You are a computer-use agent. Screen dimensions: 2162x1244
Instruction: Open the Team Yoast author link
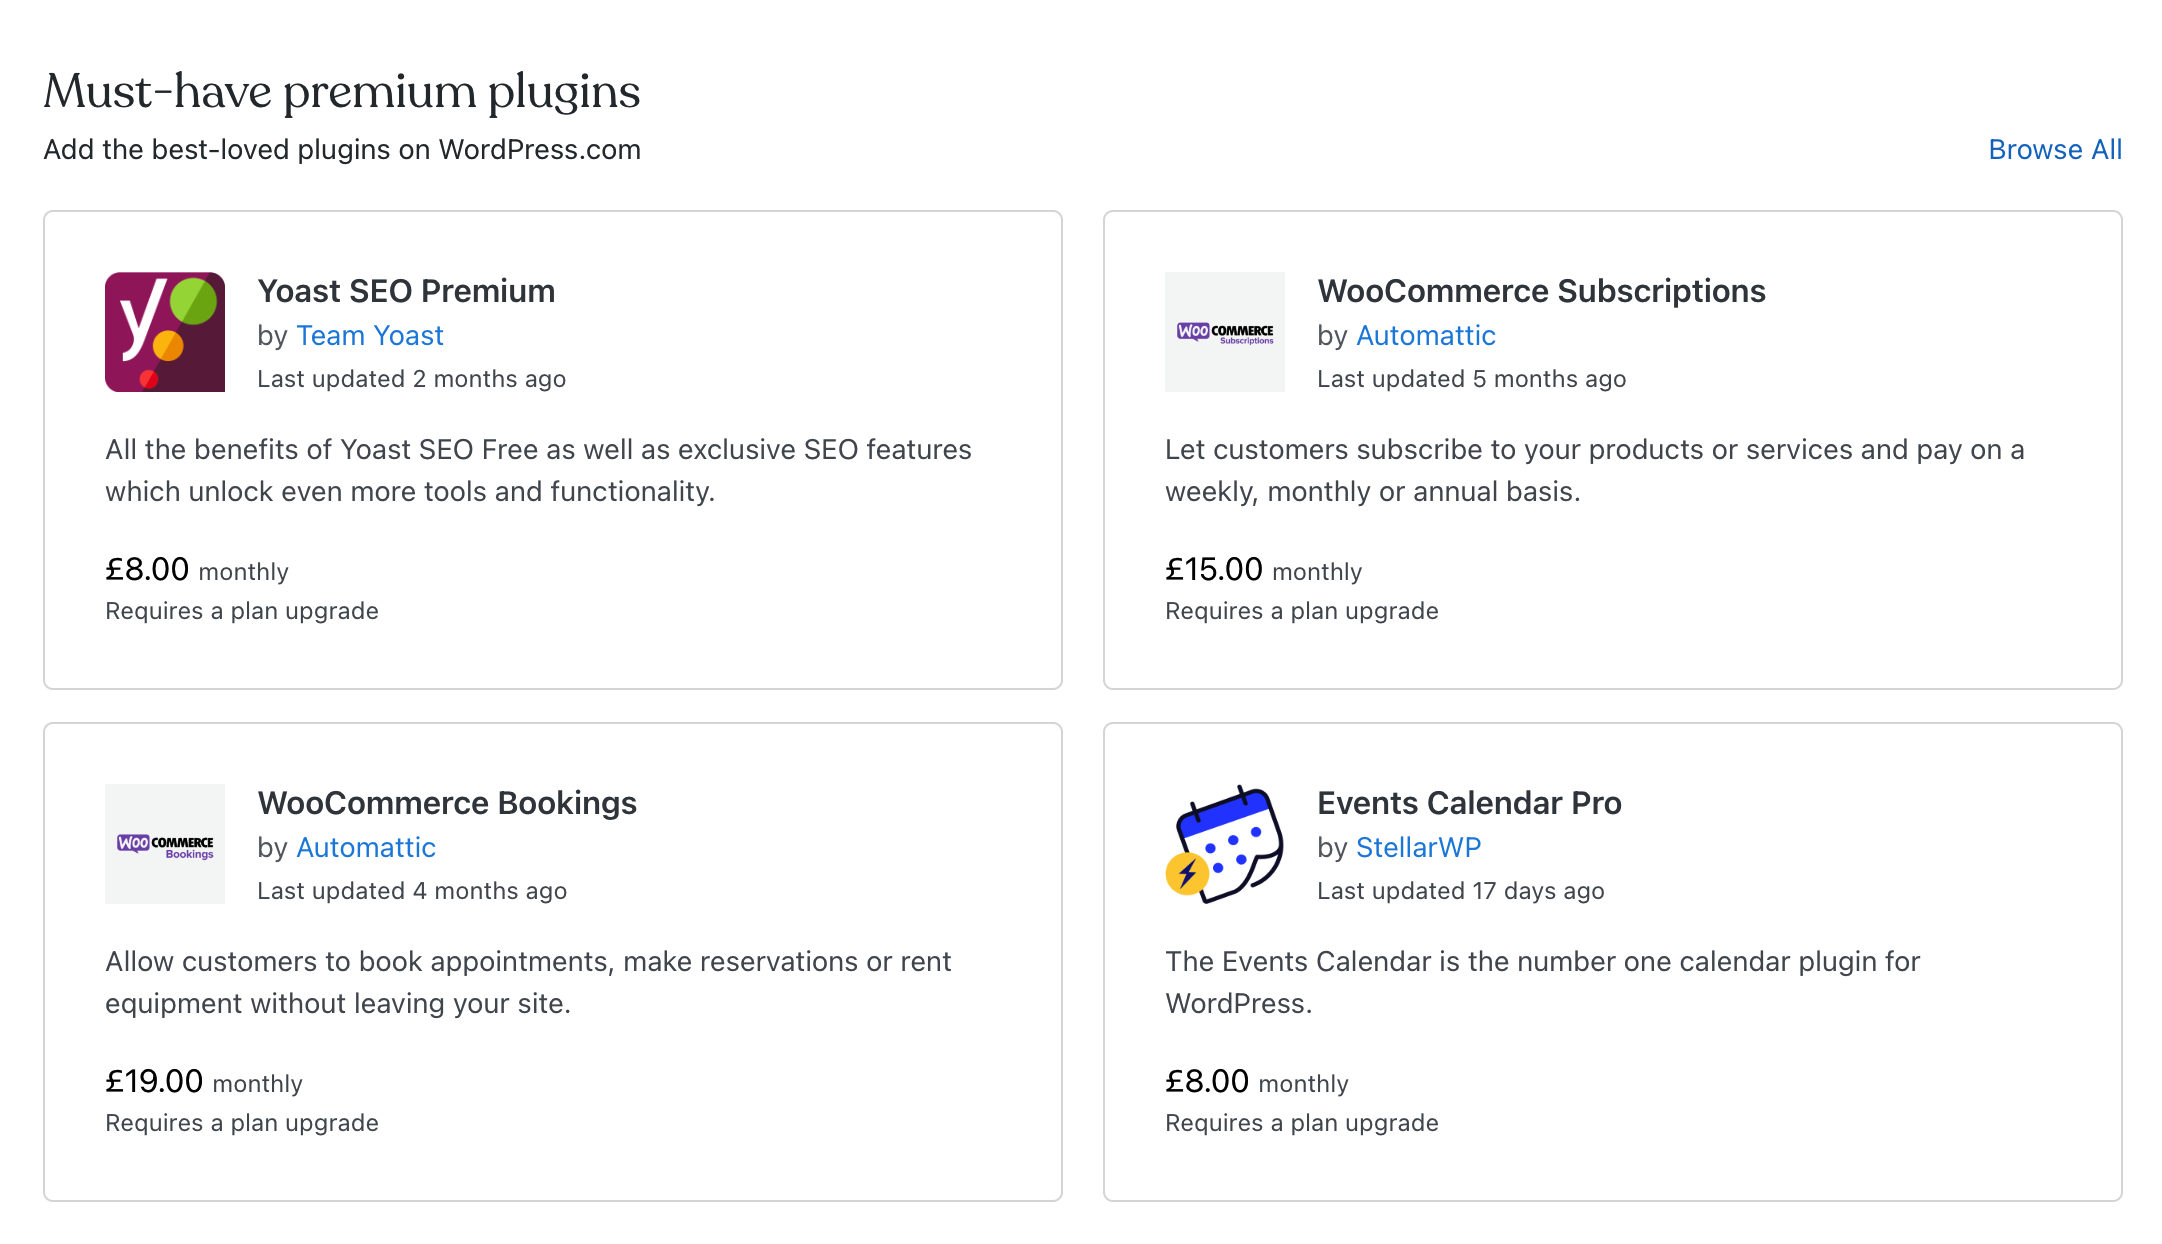[369, 336]
